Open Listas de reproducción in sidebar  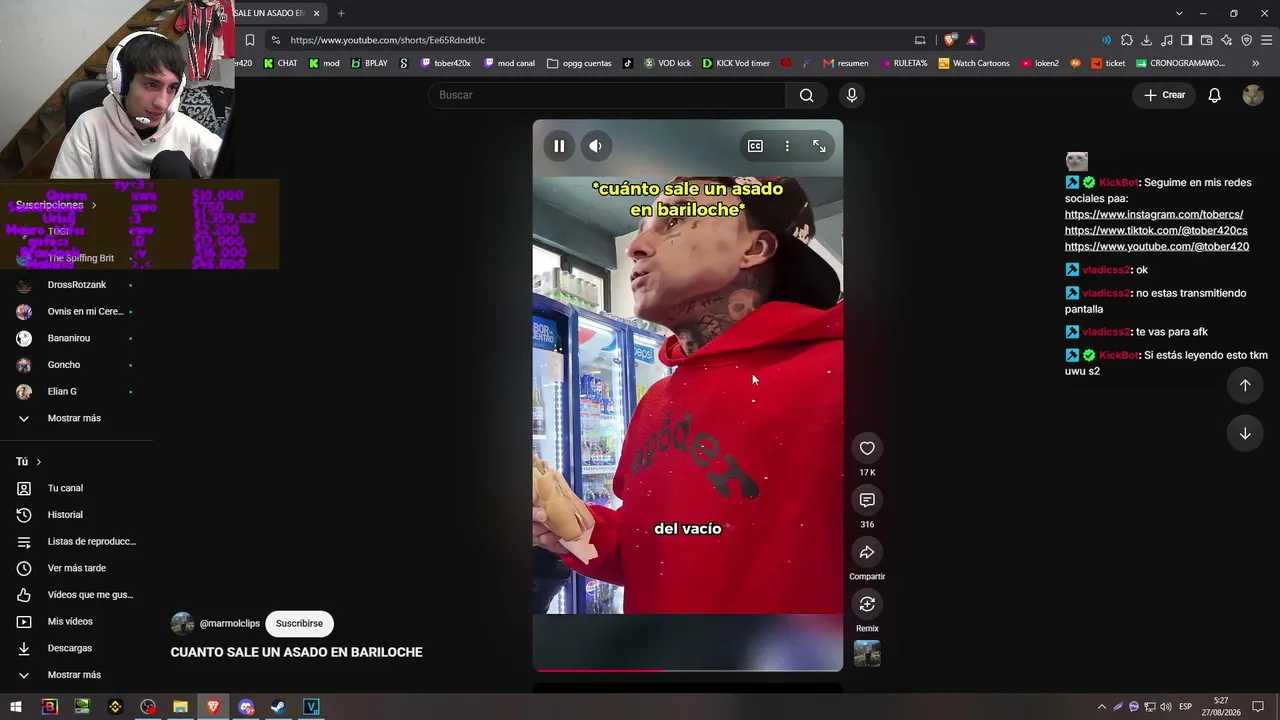91,541
